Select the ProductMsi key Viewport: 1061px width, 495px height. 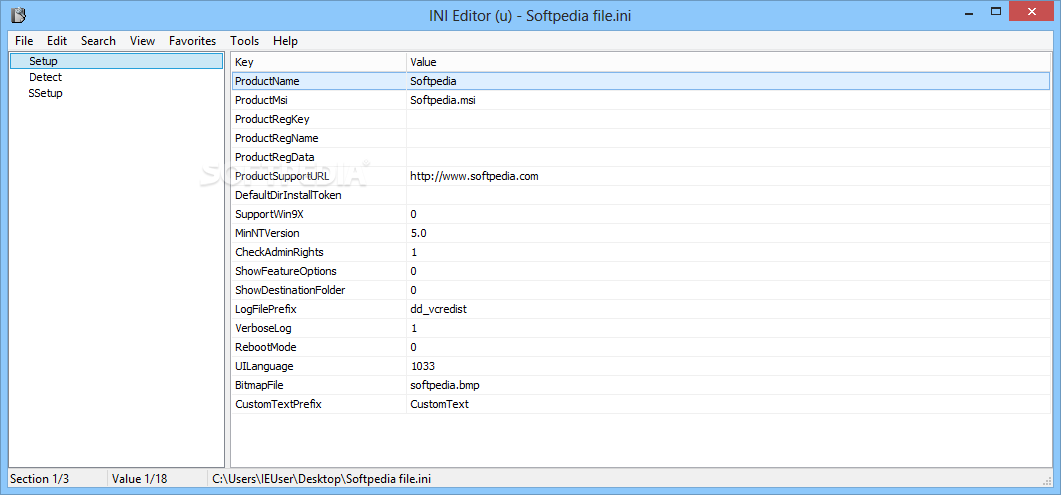(x=262, y=100)
